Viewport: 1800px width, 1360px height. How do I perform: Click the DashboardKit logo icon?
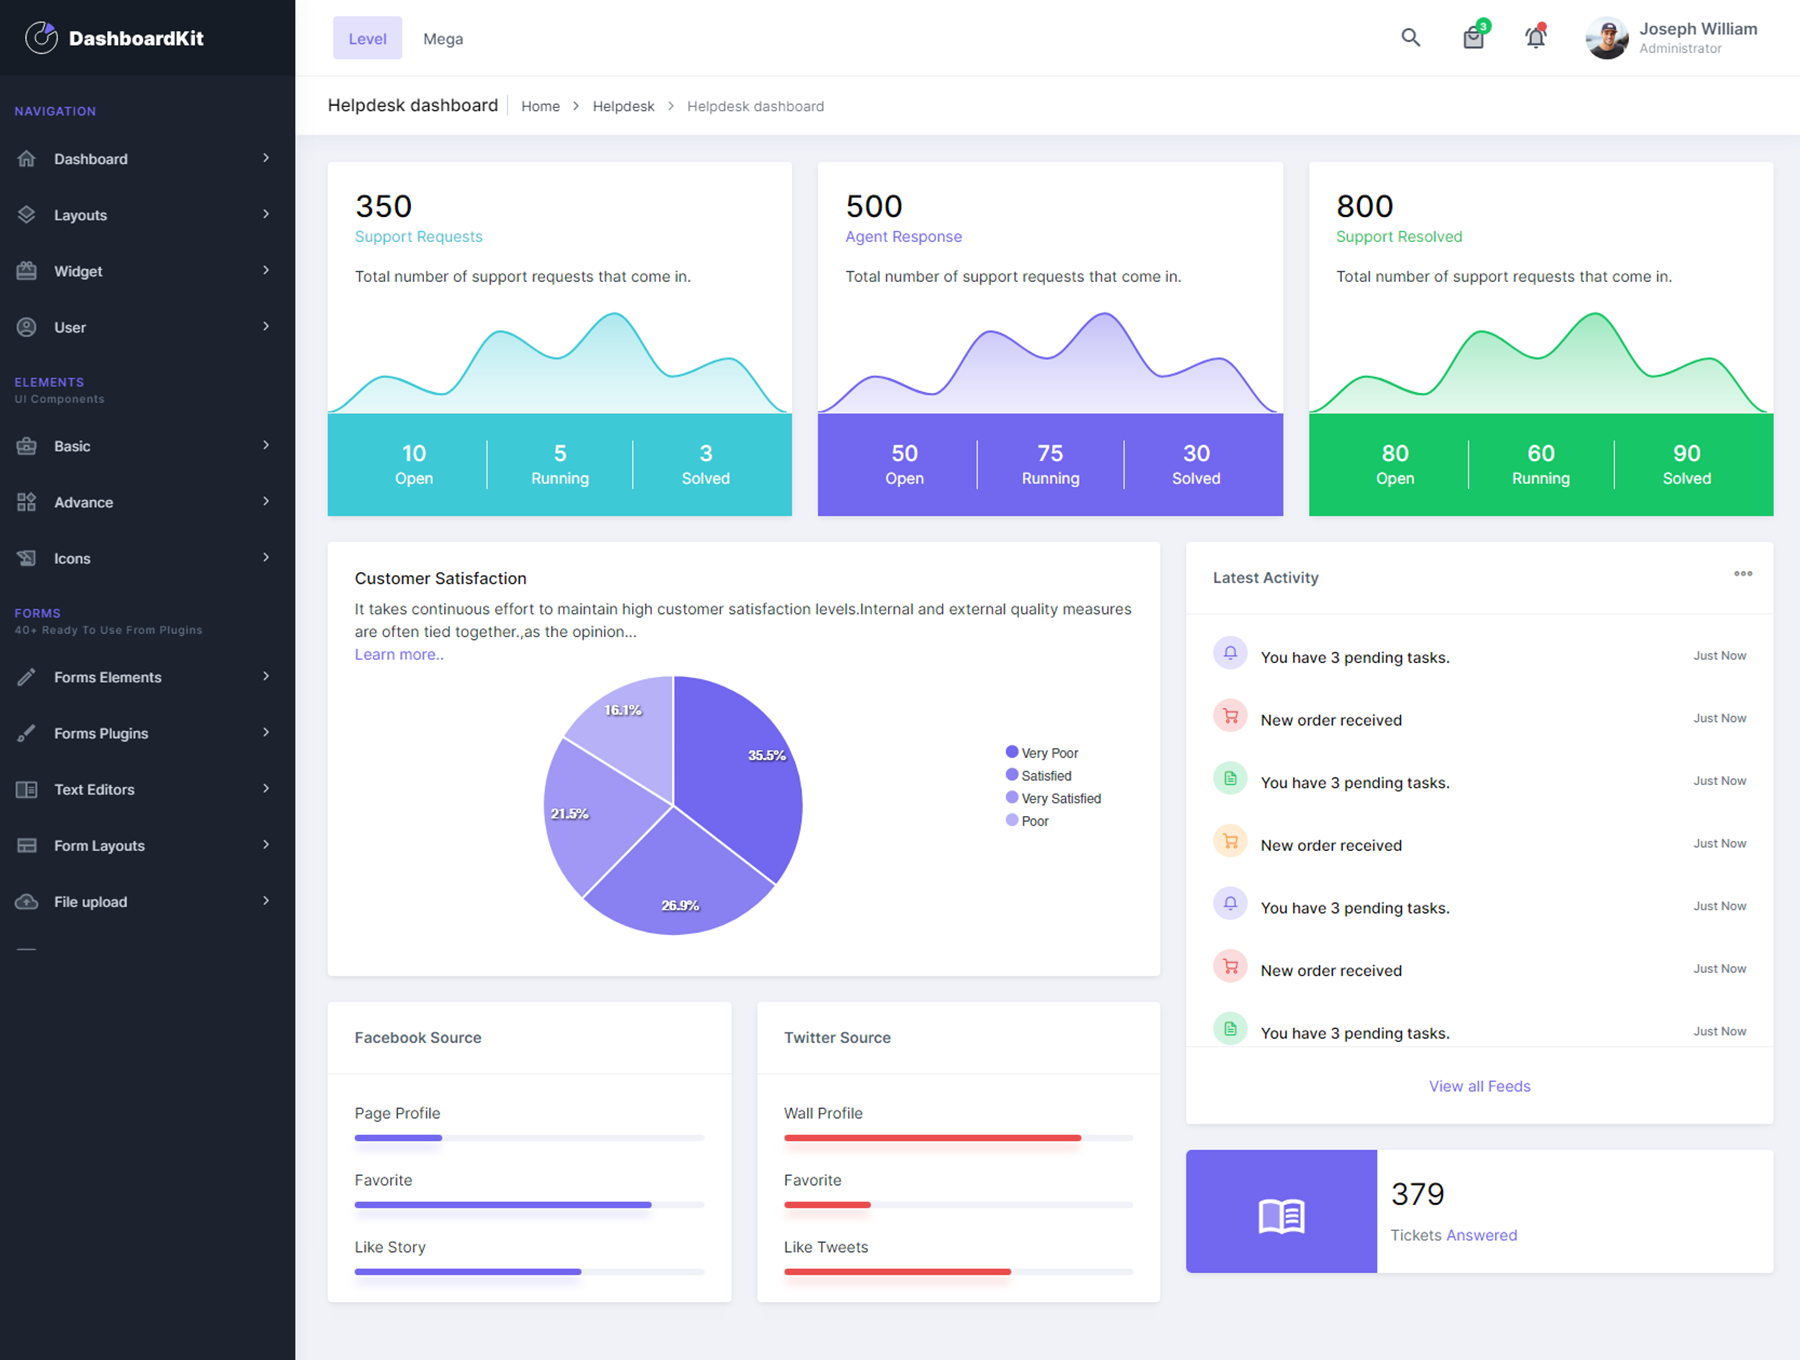coord(41,38)
